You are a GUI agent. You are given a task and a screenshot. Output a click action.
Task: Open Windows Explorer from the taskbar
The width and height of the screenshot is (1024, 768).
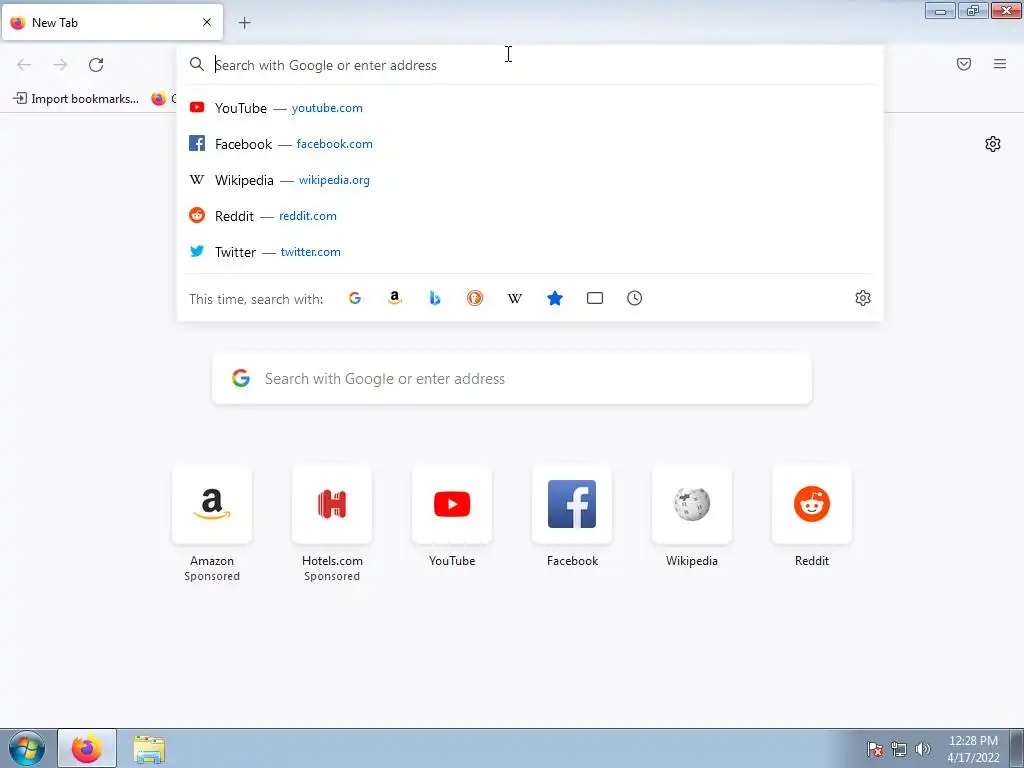coord(149,749)
